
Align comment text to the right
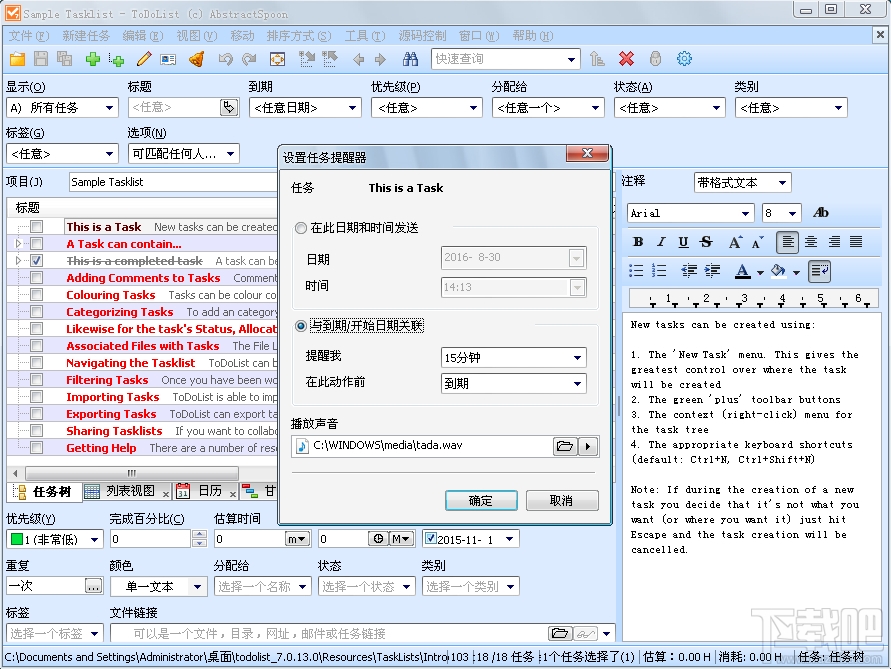point(834,242)
